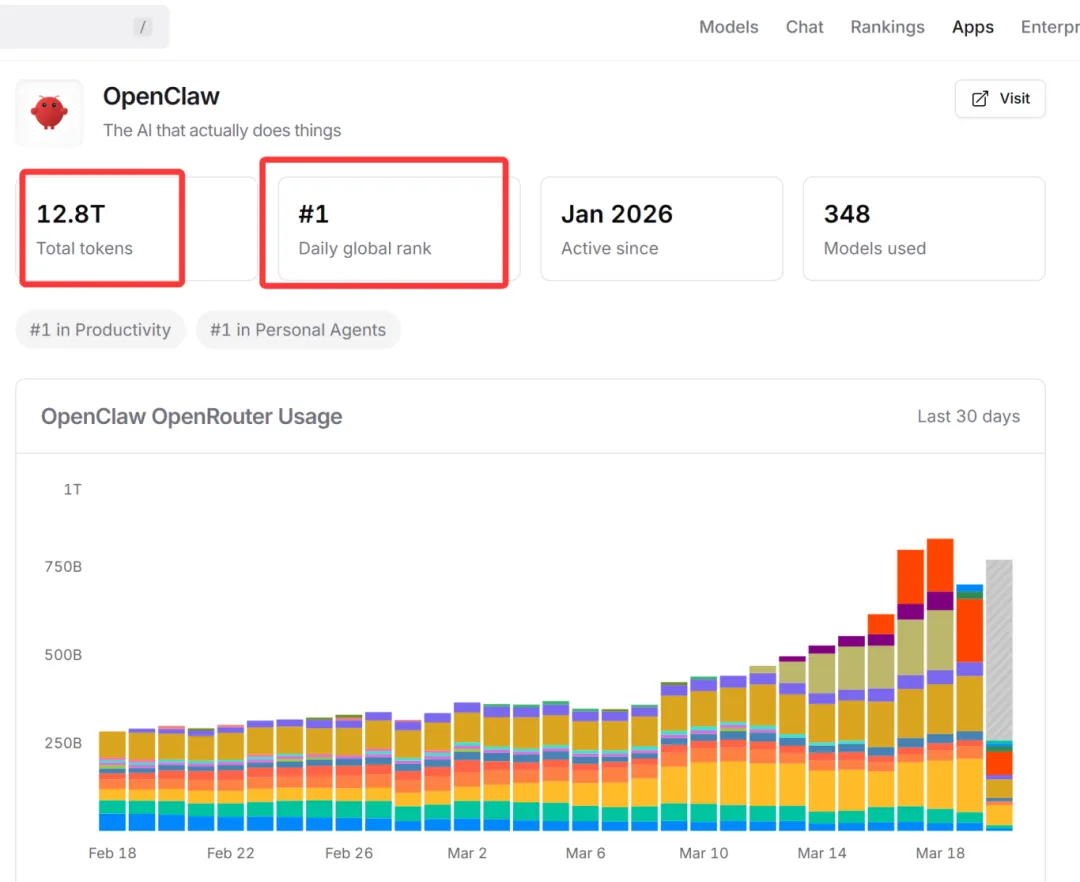Click the 'Mar 2' x-axis label
Viewport: 1080px width, 882px height.
tap(467, 853)
